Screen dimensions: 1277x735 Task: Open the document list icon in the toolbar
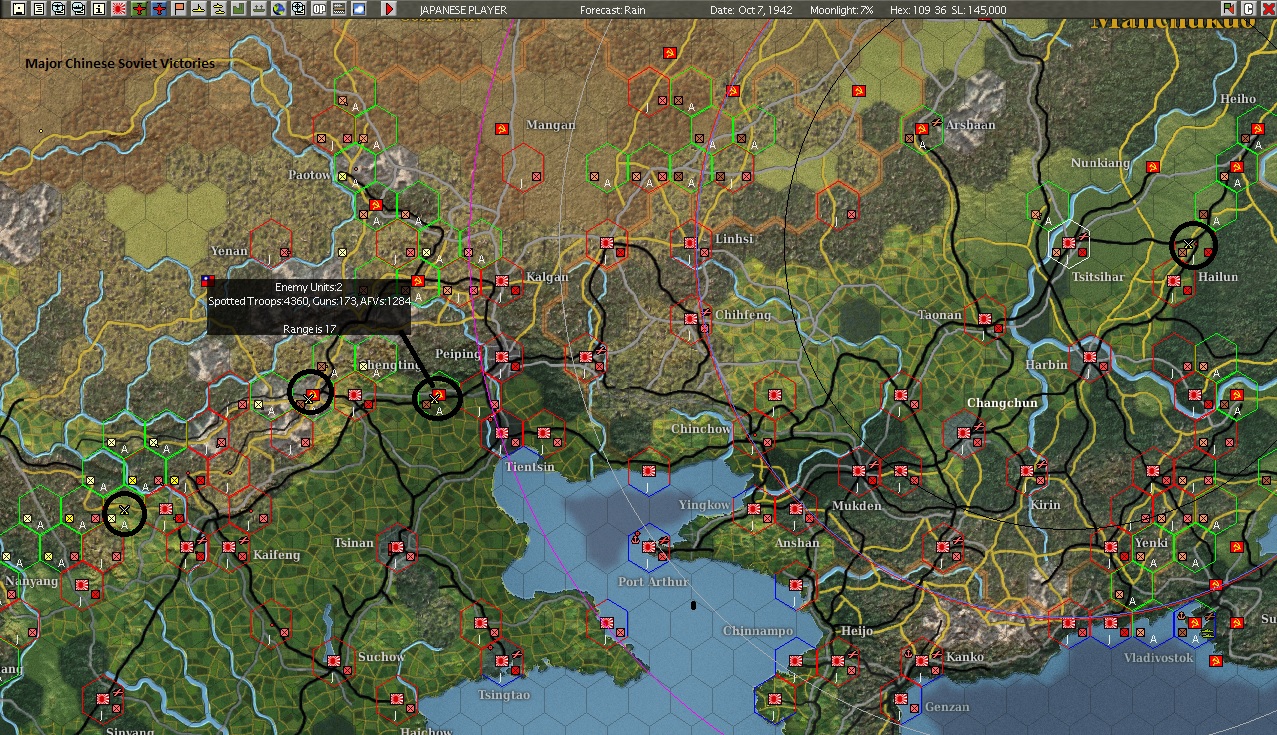coord(38,9)
